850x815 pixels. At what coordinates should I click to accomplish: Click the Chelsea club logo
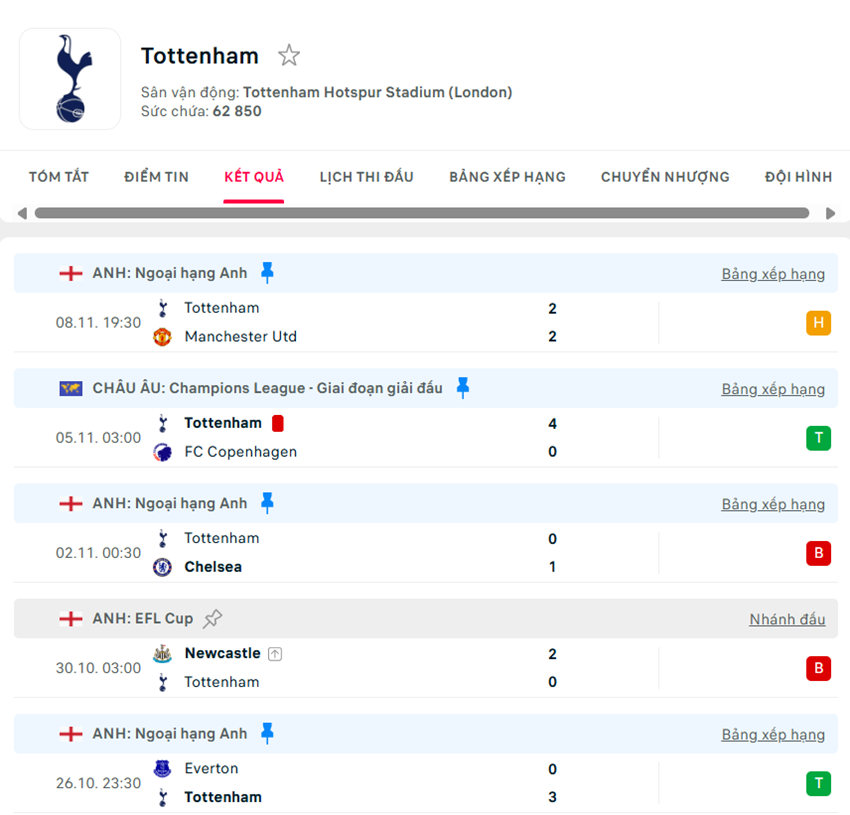coord(163,567)
